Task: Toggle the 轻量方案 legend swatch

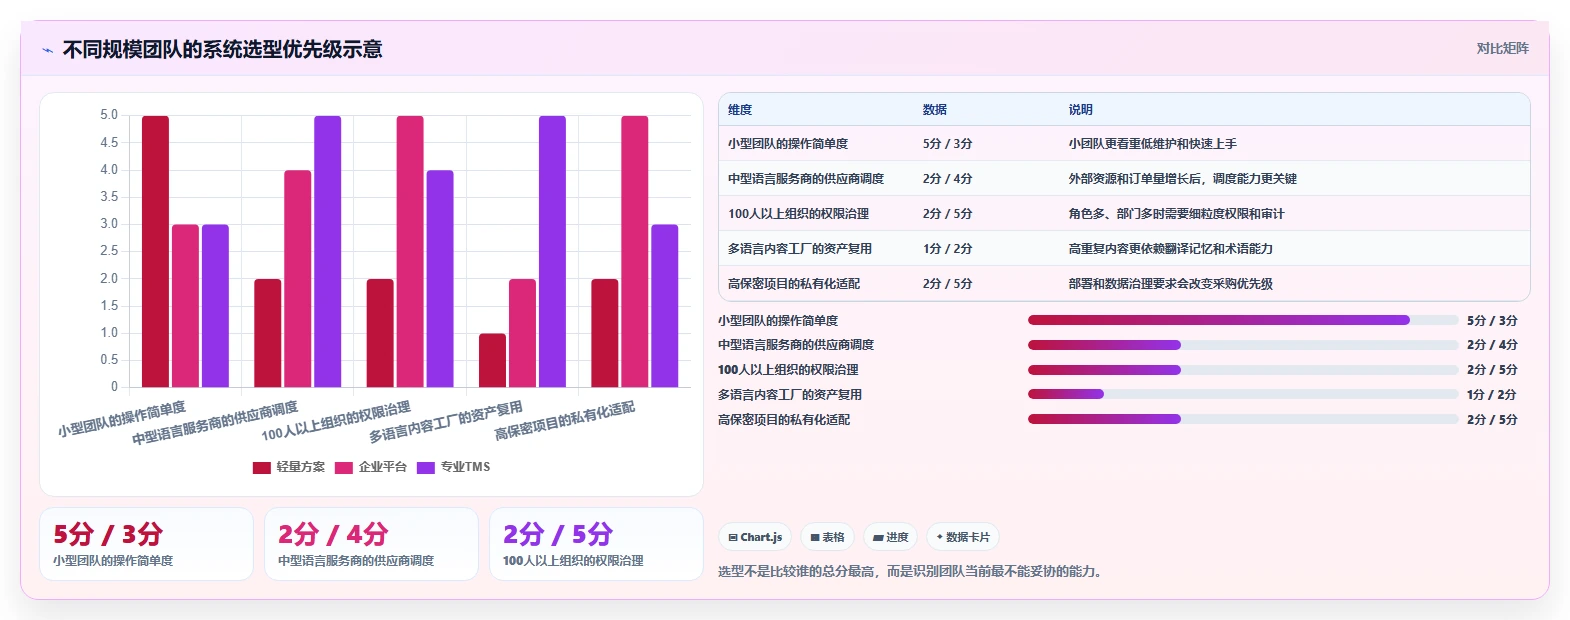Action: (x=262, y=467)
